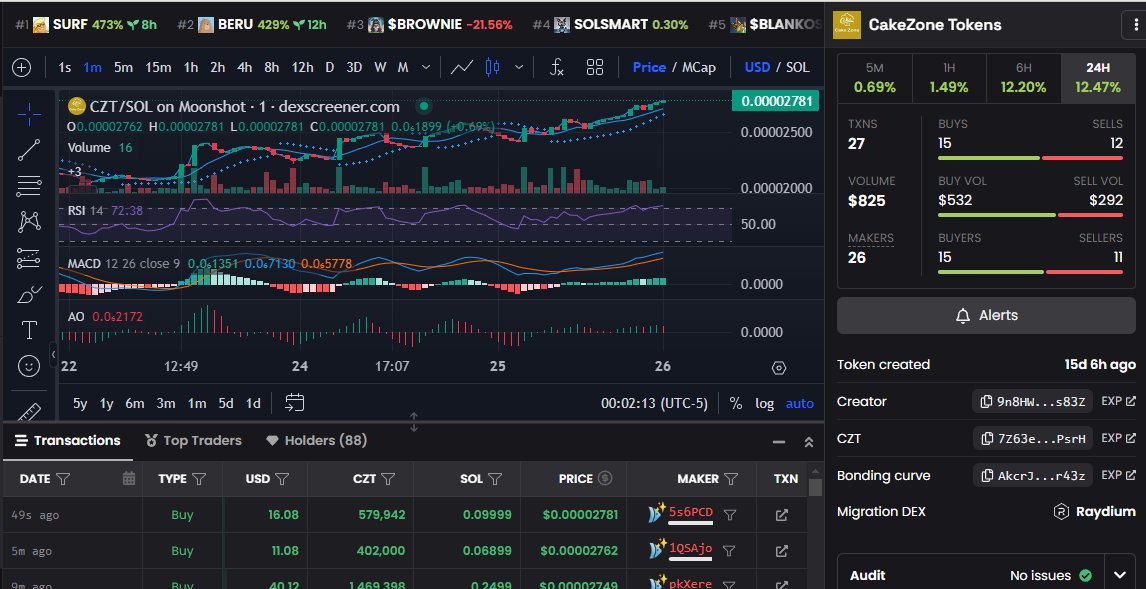The height and width of the screenshot is (589, 1146).
Task: Open the emoji icons tool
Action: 29,366
